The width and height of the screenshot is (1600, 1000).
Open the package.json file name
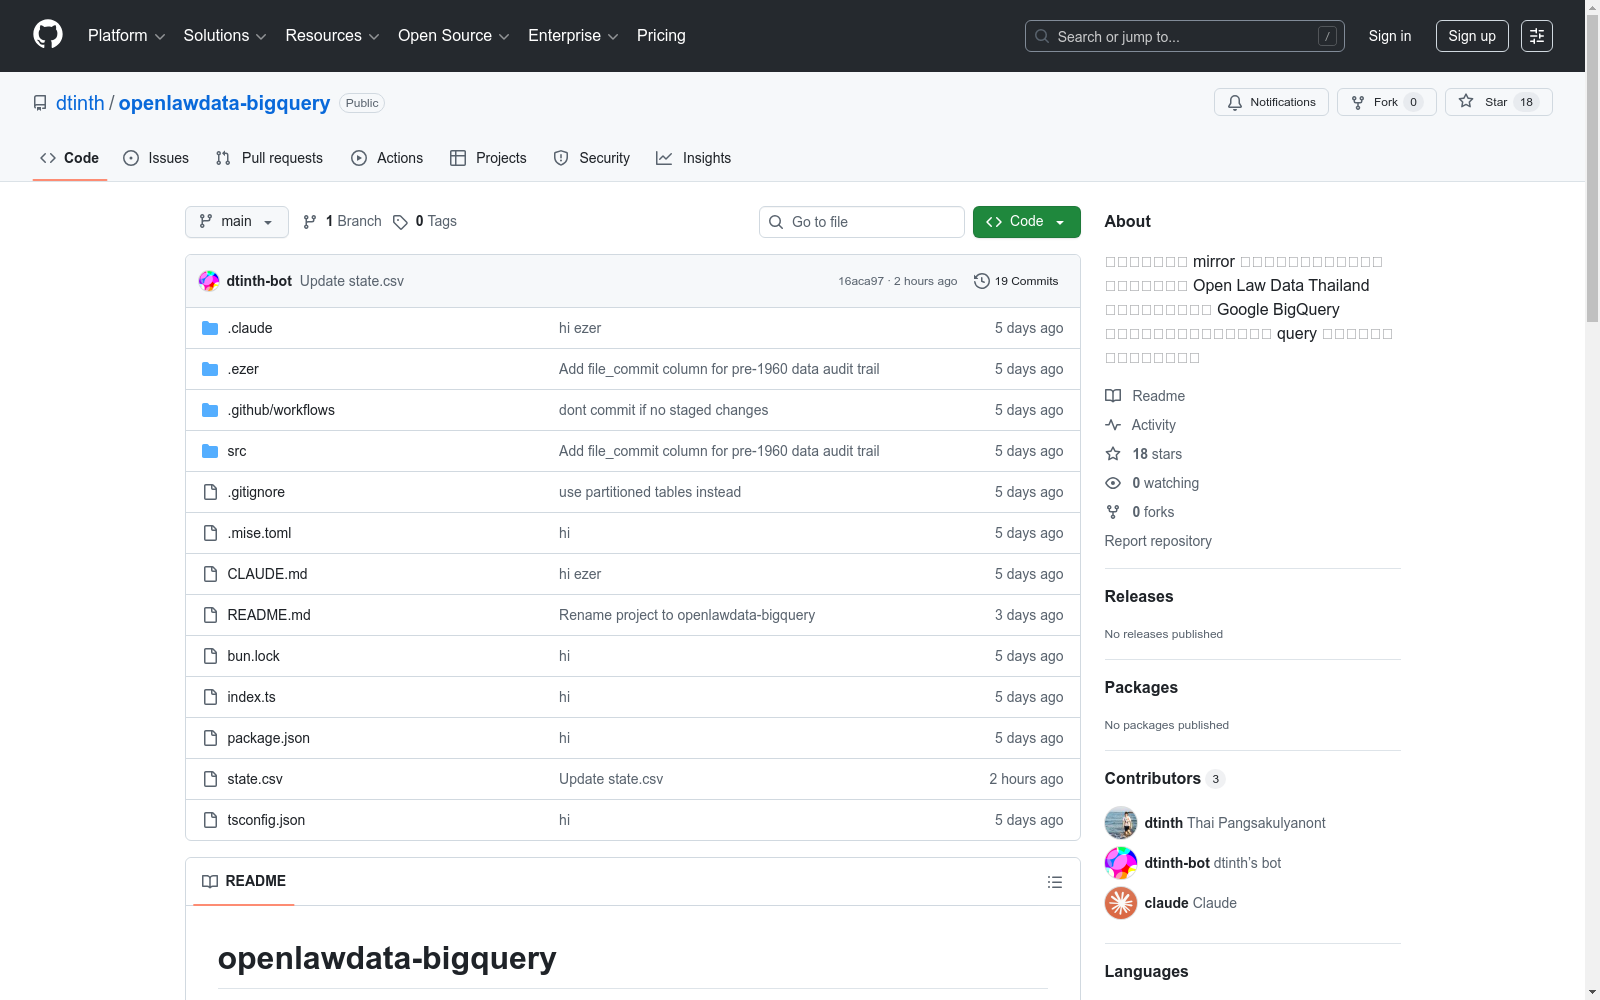[x=268, y=738]
